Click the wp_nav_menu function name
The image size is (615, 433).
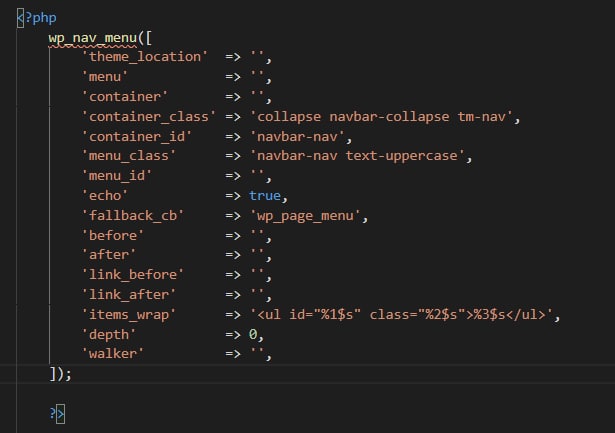tap(93, 38)
